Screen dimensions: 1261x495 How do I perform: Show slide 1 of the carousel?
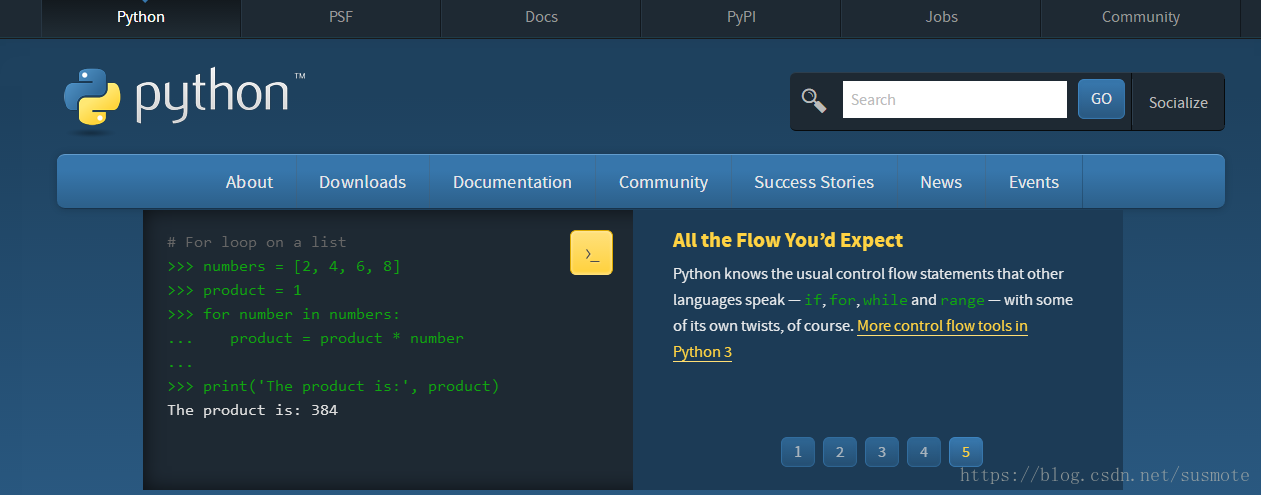click(798, 452)
